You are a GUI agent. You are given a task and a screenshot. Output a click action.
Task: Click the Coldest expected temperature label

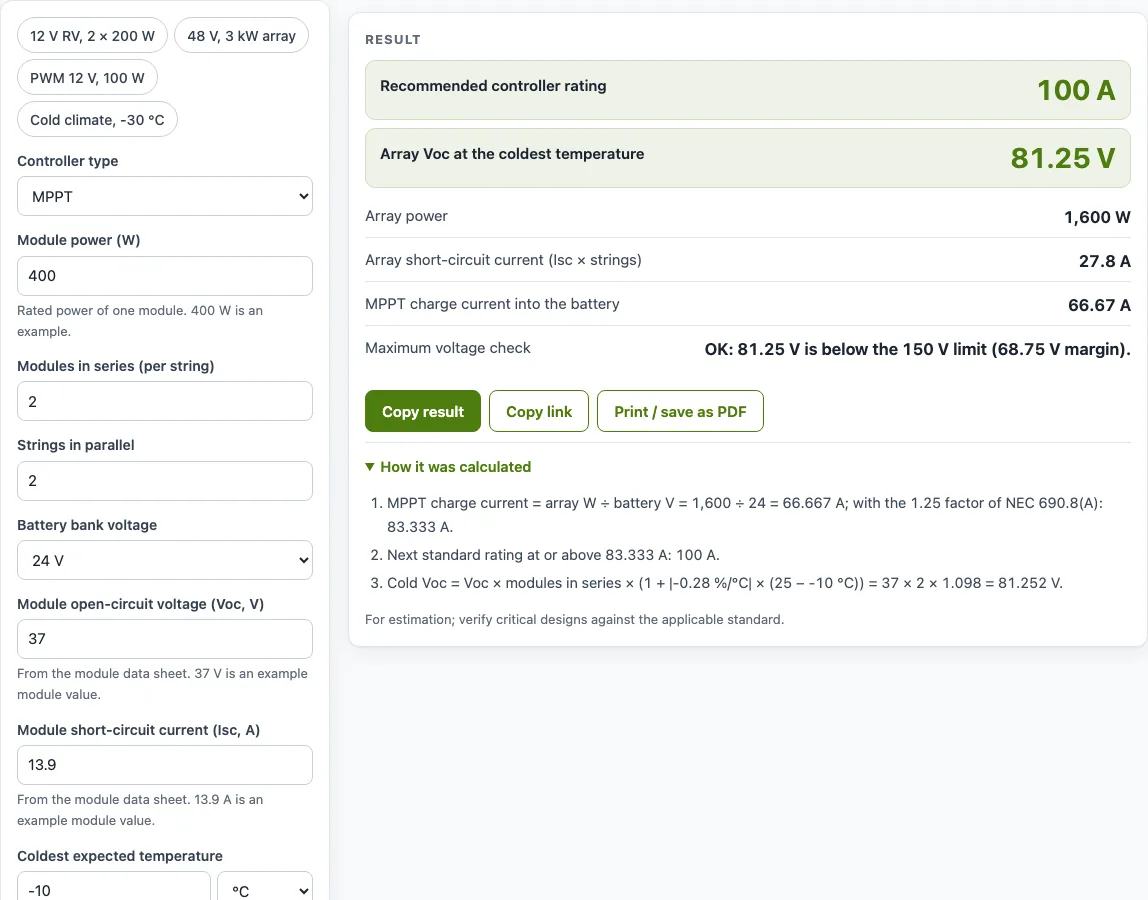coord(120,856)
